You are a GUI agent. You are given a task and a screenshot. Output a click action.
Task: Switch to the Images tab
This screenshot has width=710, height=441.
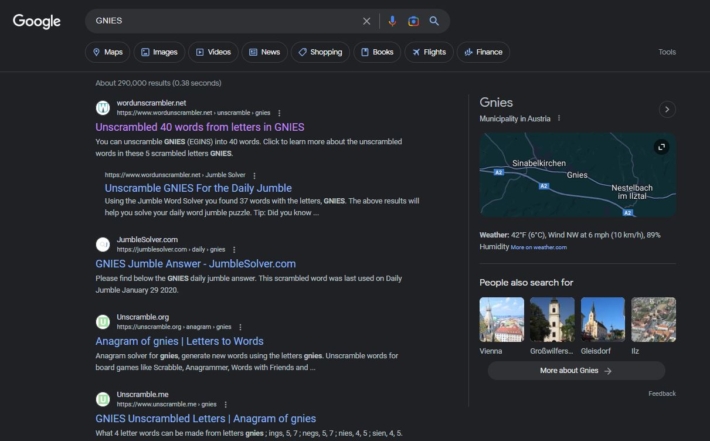click(159, 52)
